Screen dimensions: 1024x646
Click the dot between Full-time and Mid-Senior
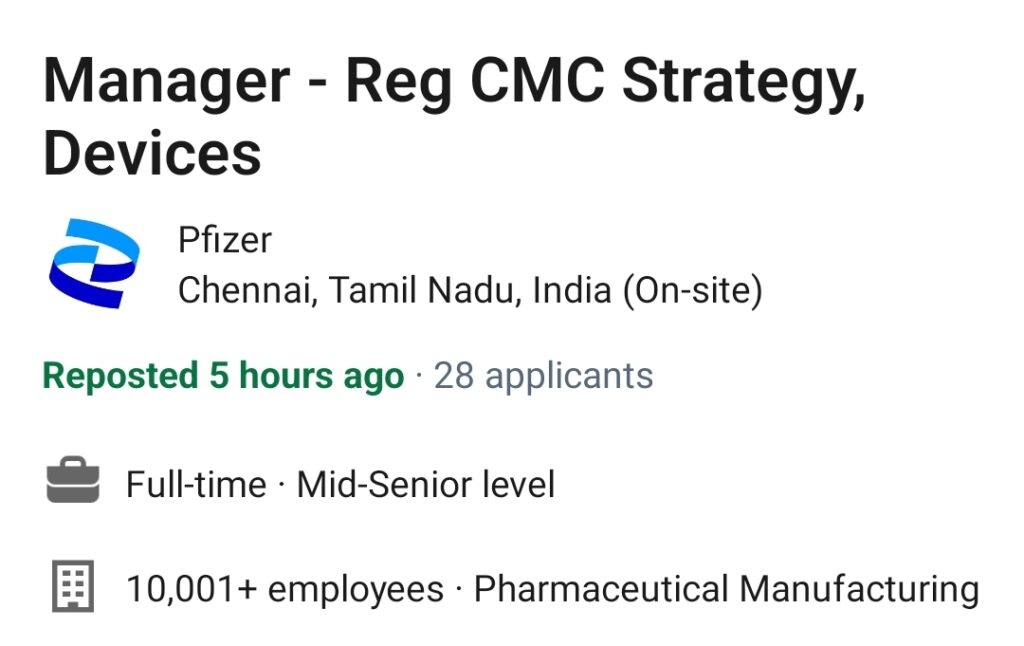pos(281,485)
